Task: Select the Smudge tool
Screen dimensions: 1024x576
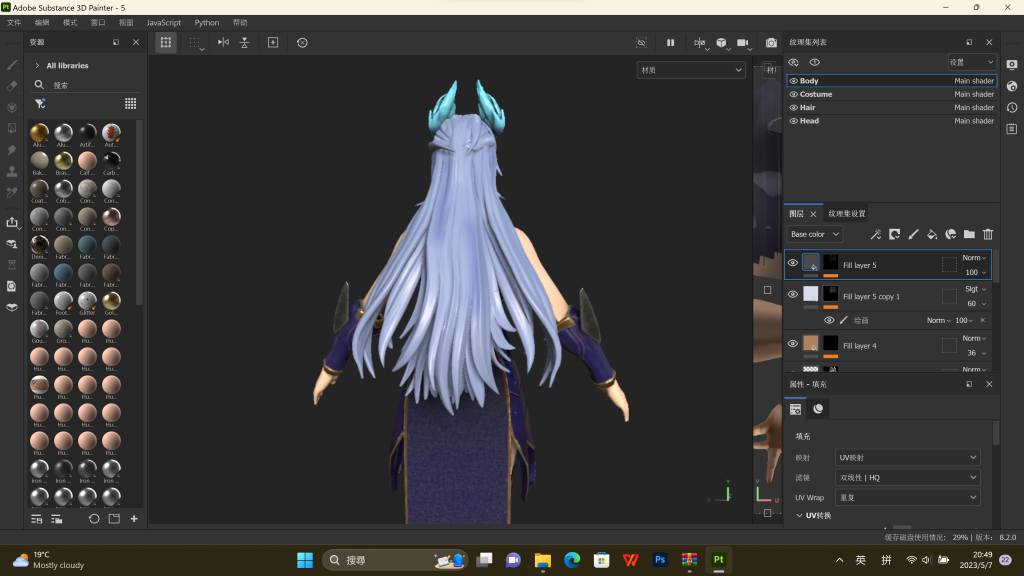Action: (x=12, y=150)
